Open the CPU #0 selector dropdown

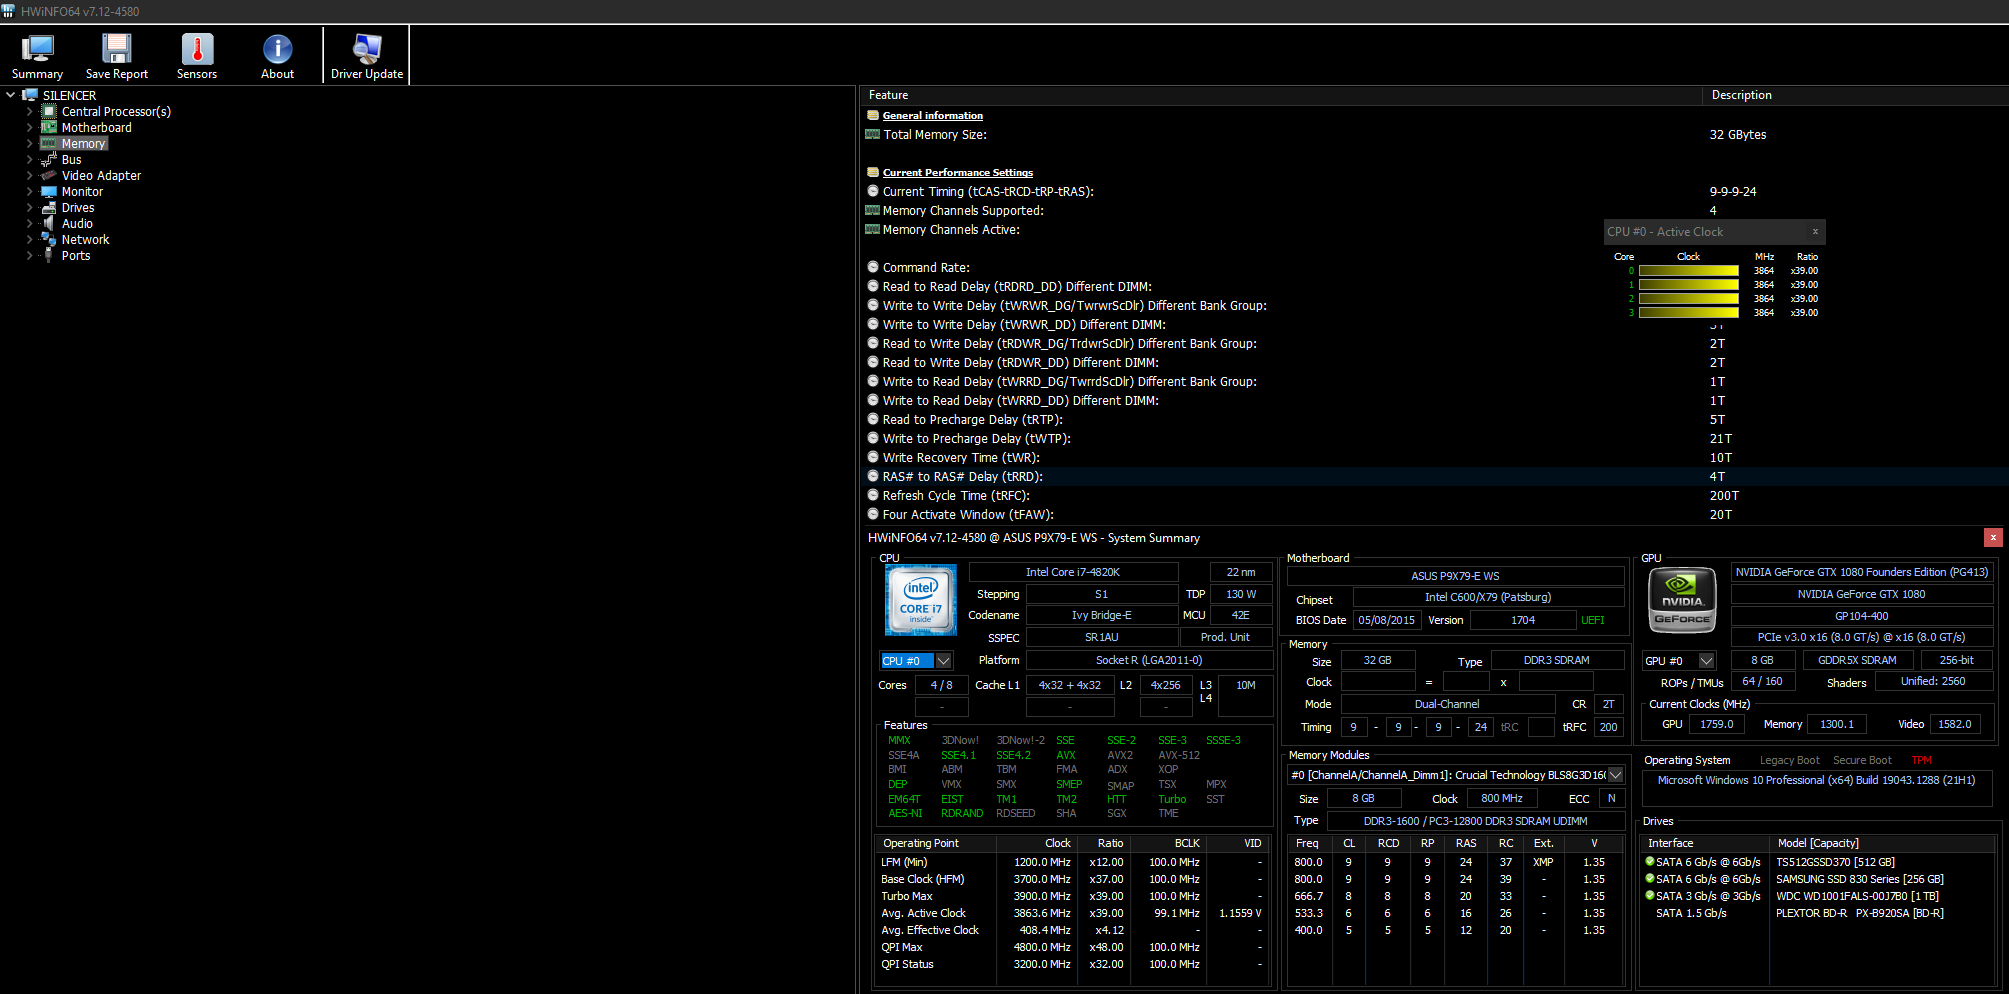coord(943,661)
